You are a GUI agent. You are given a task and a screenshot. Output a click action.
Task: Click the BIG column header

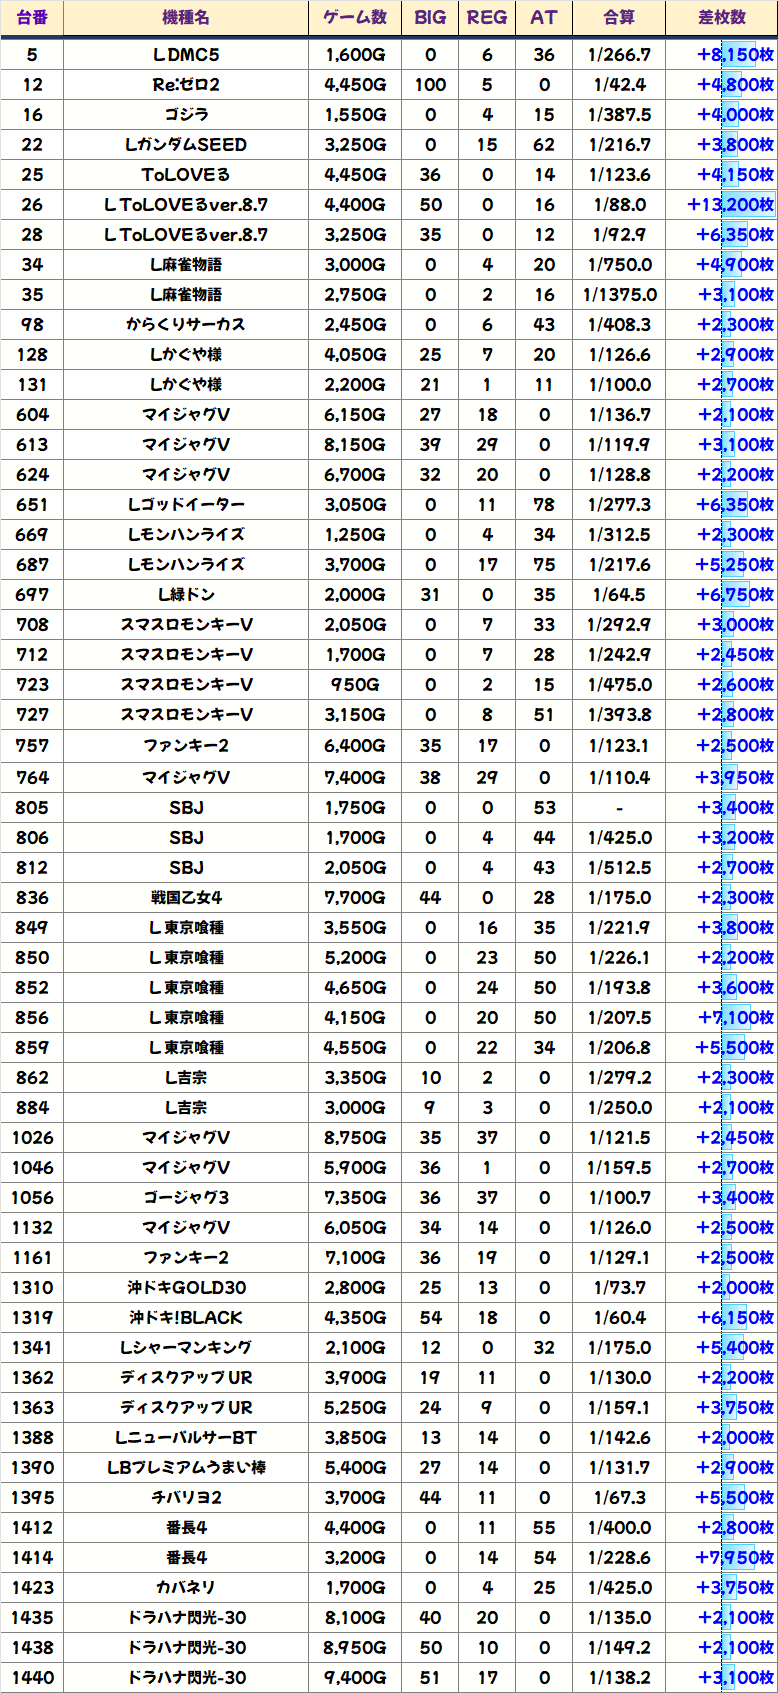click(430, 18)
